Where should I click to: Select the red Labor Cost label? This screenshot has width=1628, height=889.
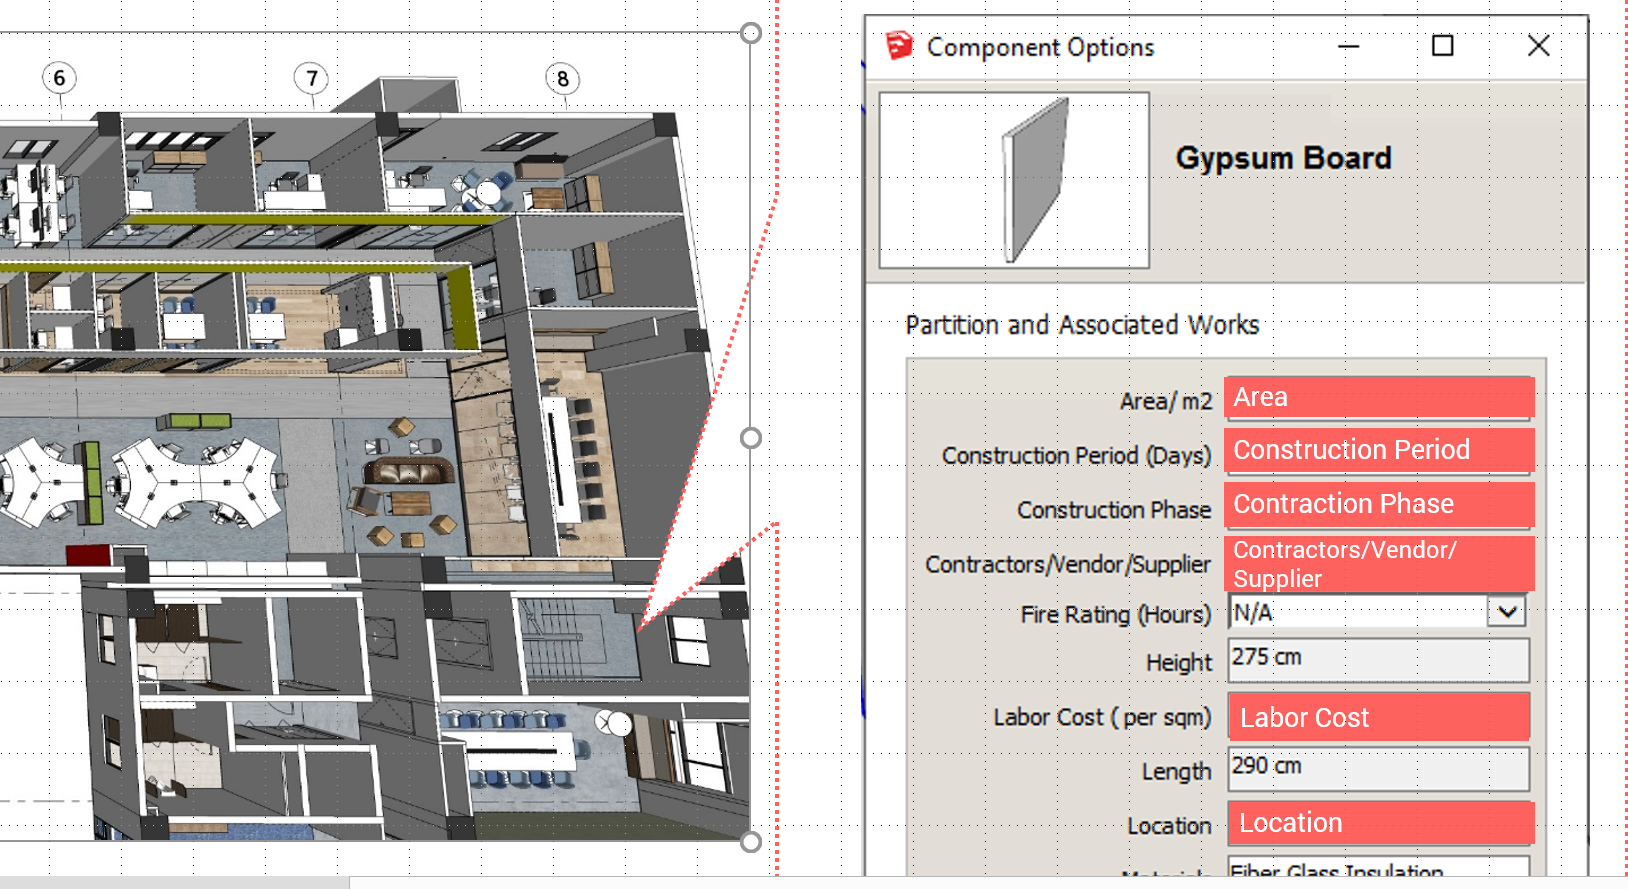click(x=1378, y=717)
